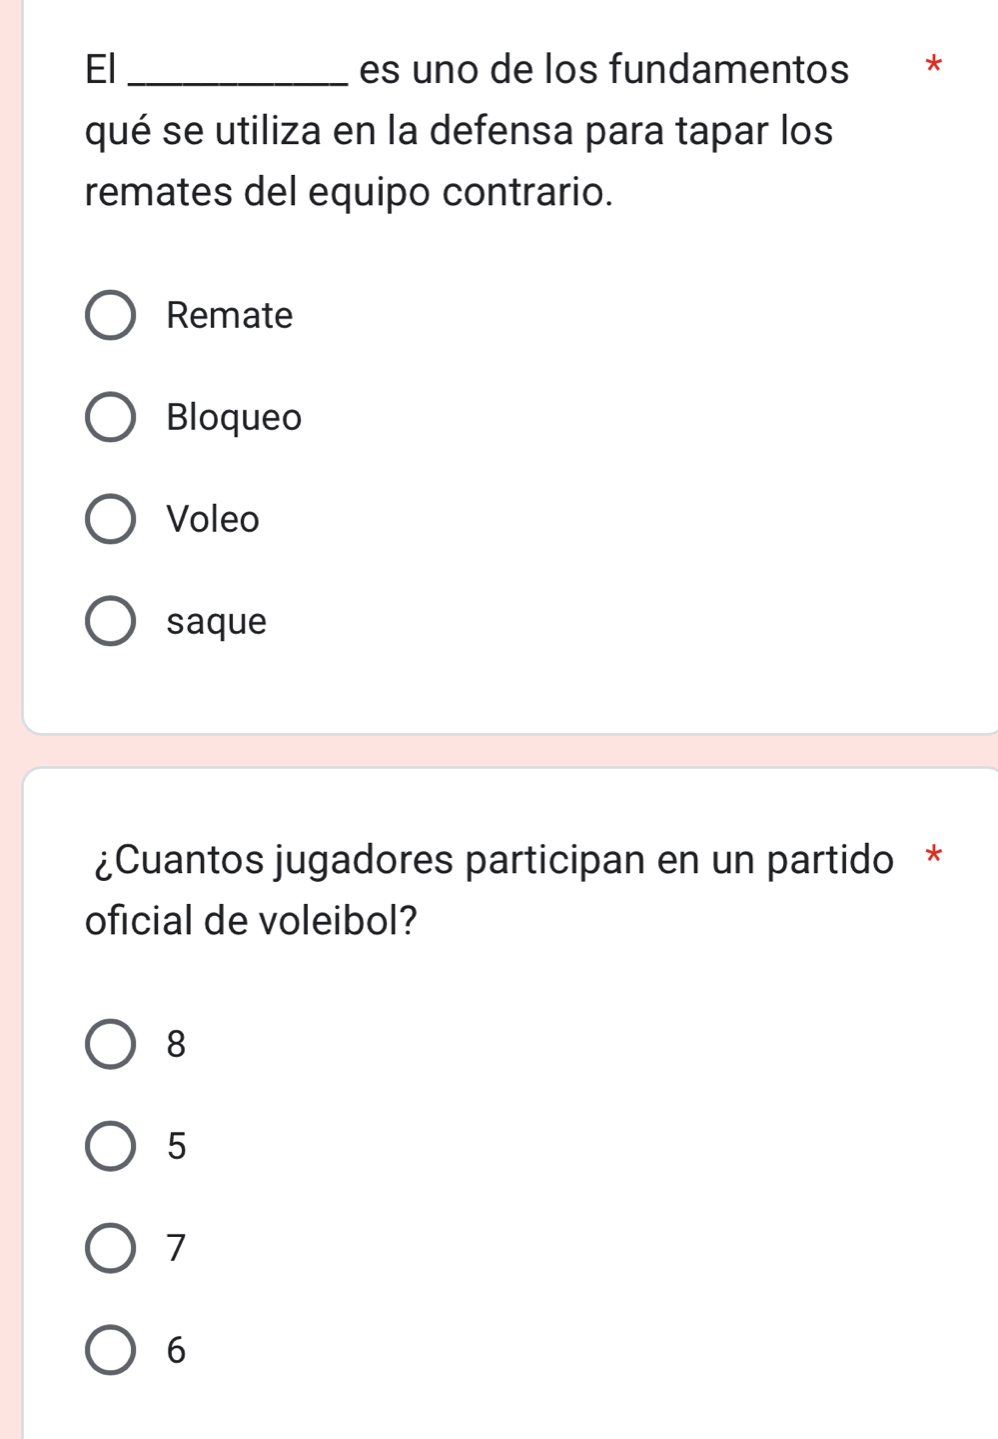This screenshot has width=998, height=1439.
Task: Select the Remate radio button
Action: pos(110,316)
